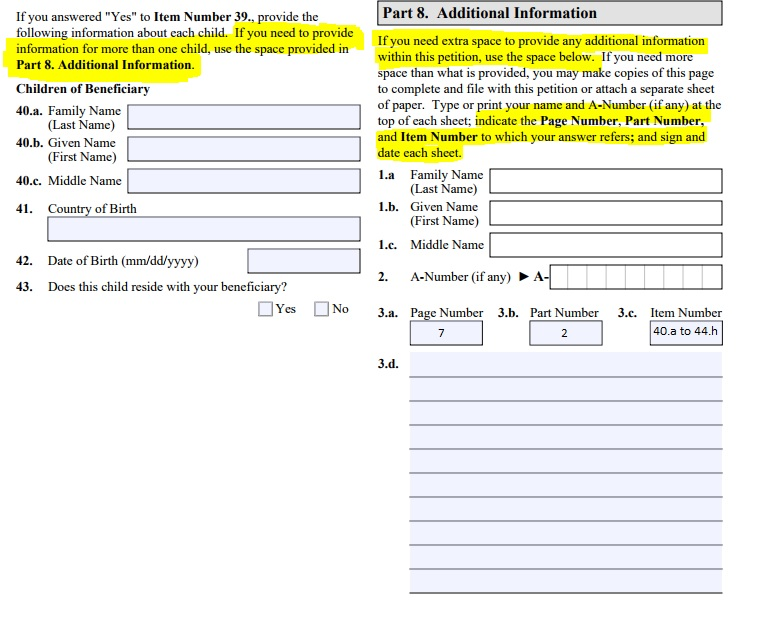Click the Part 8 Additional Information header bar
The image size is (778, 628).
click(549, 13)
